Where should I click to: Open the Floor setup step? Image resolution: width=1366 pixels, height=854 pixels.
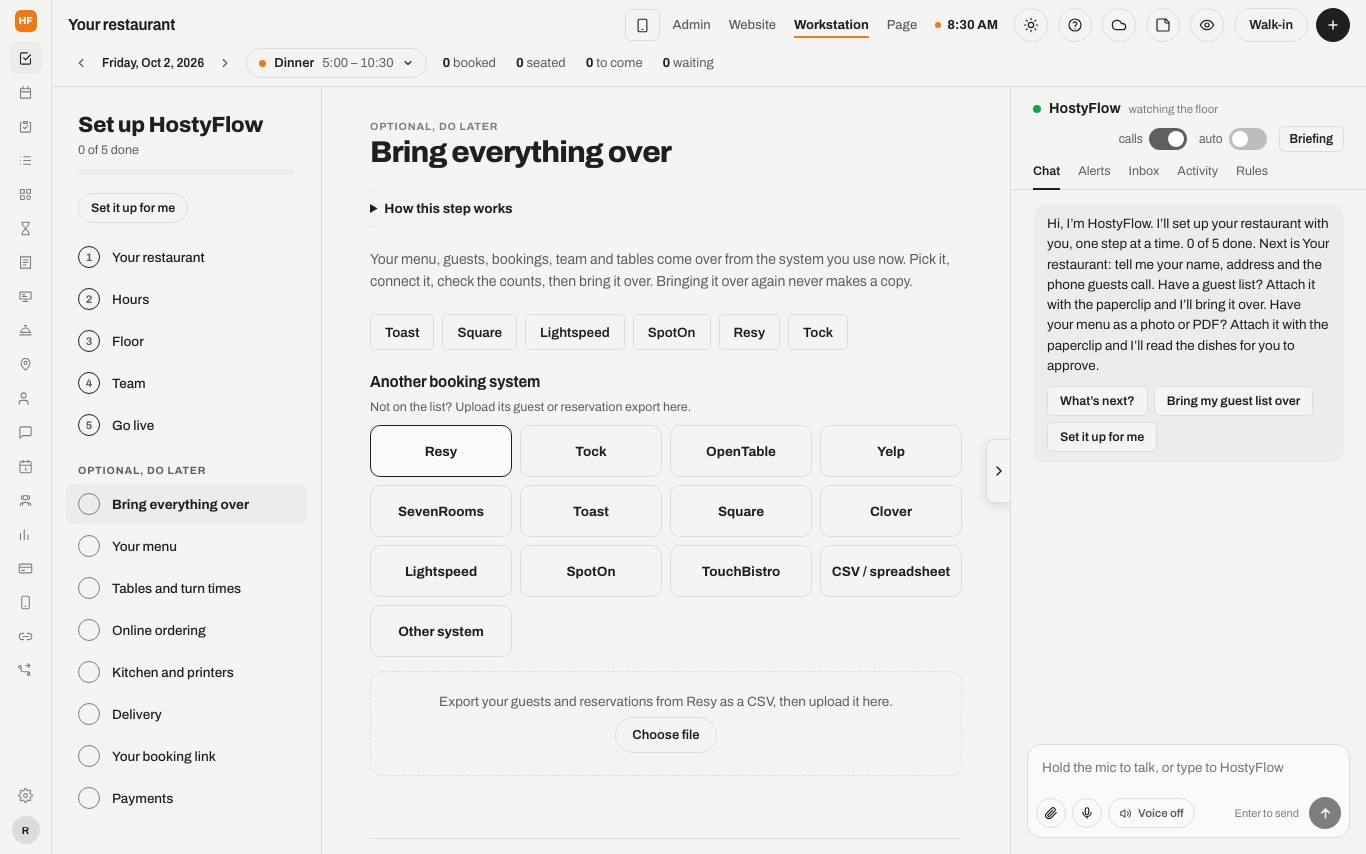point(186,341)
